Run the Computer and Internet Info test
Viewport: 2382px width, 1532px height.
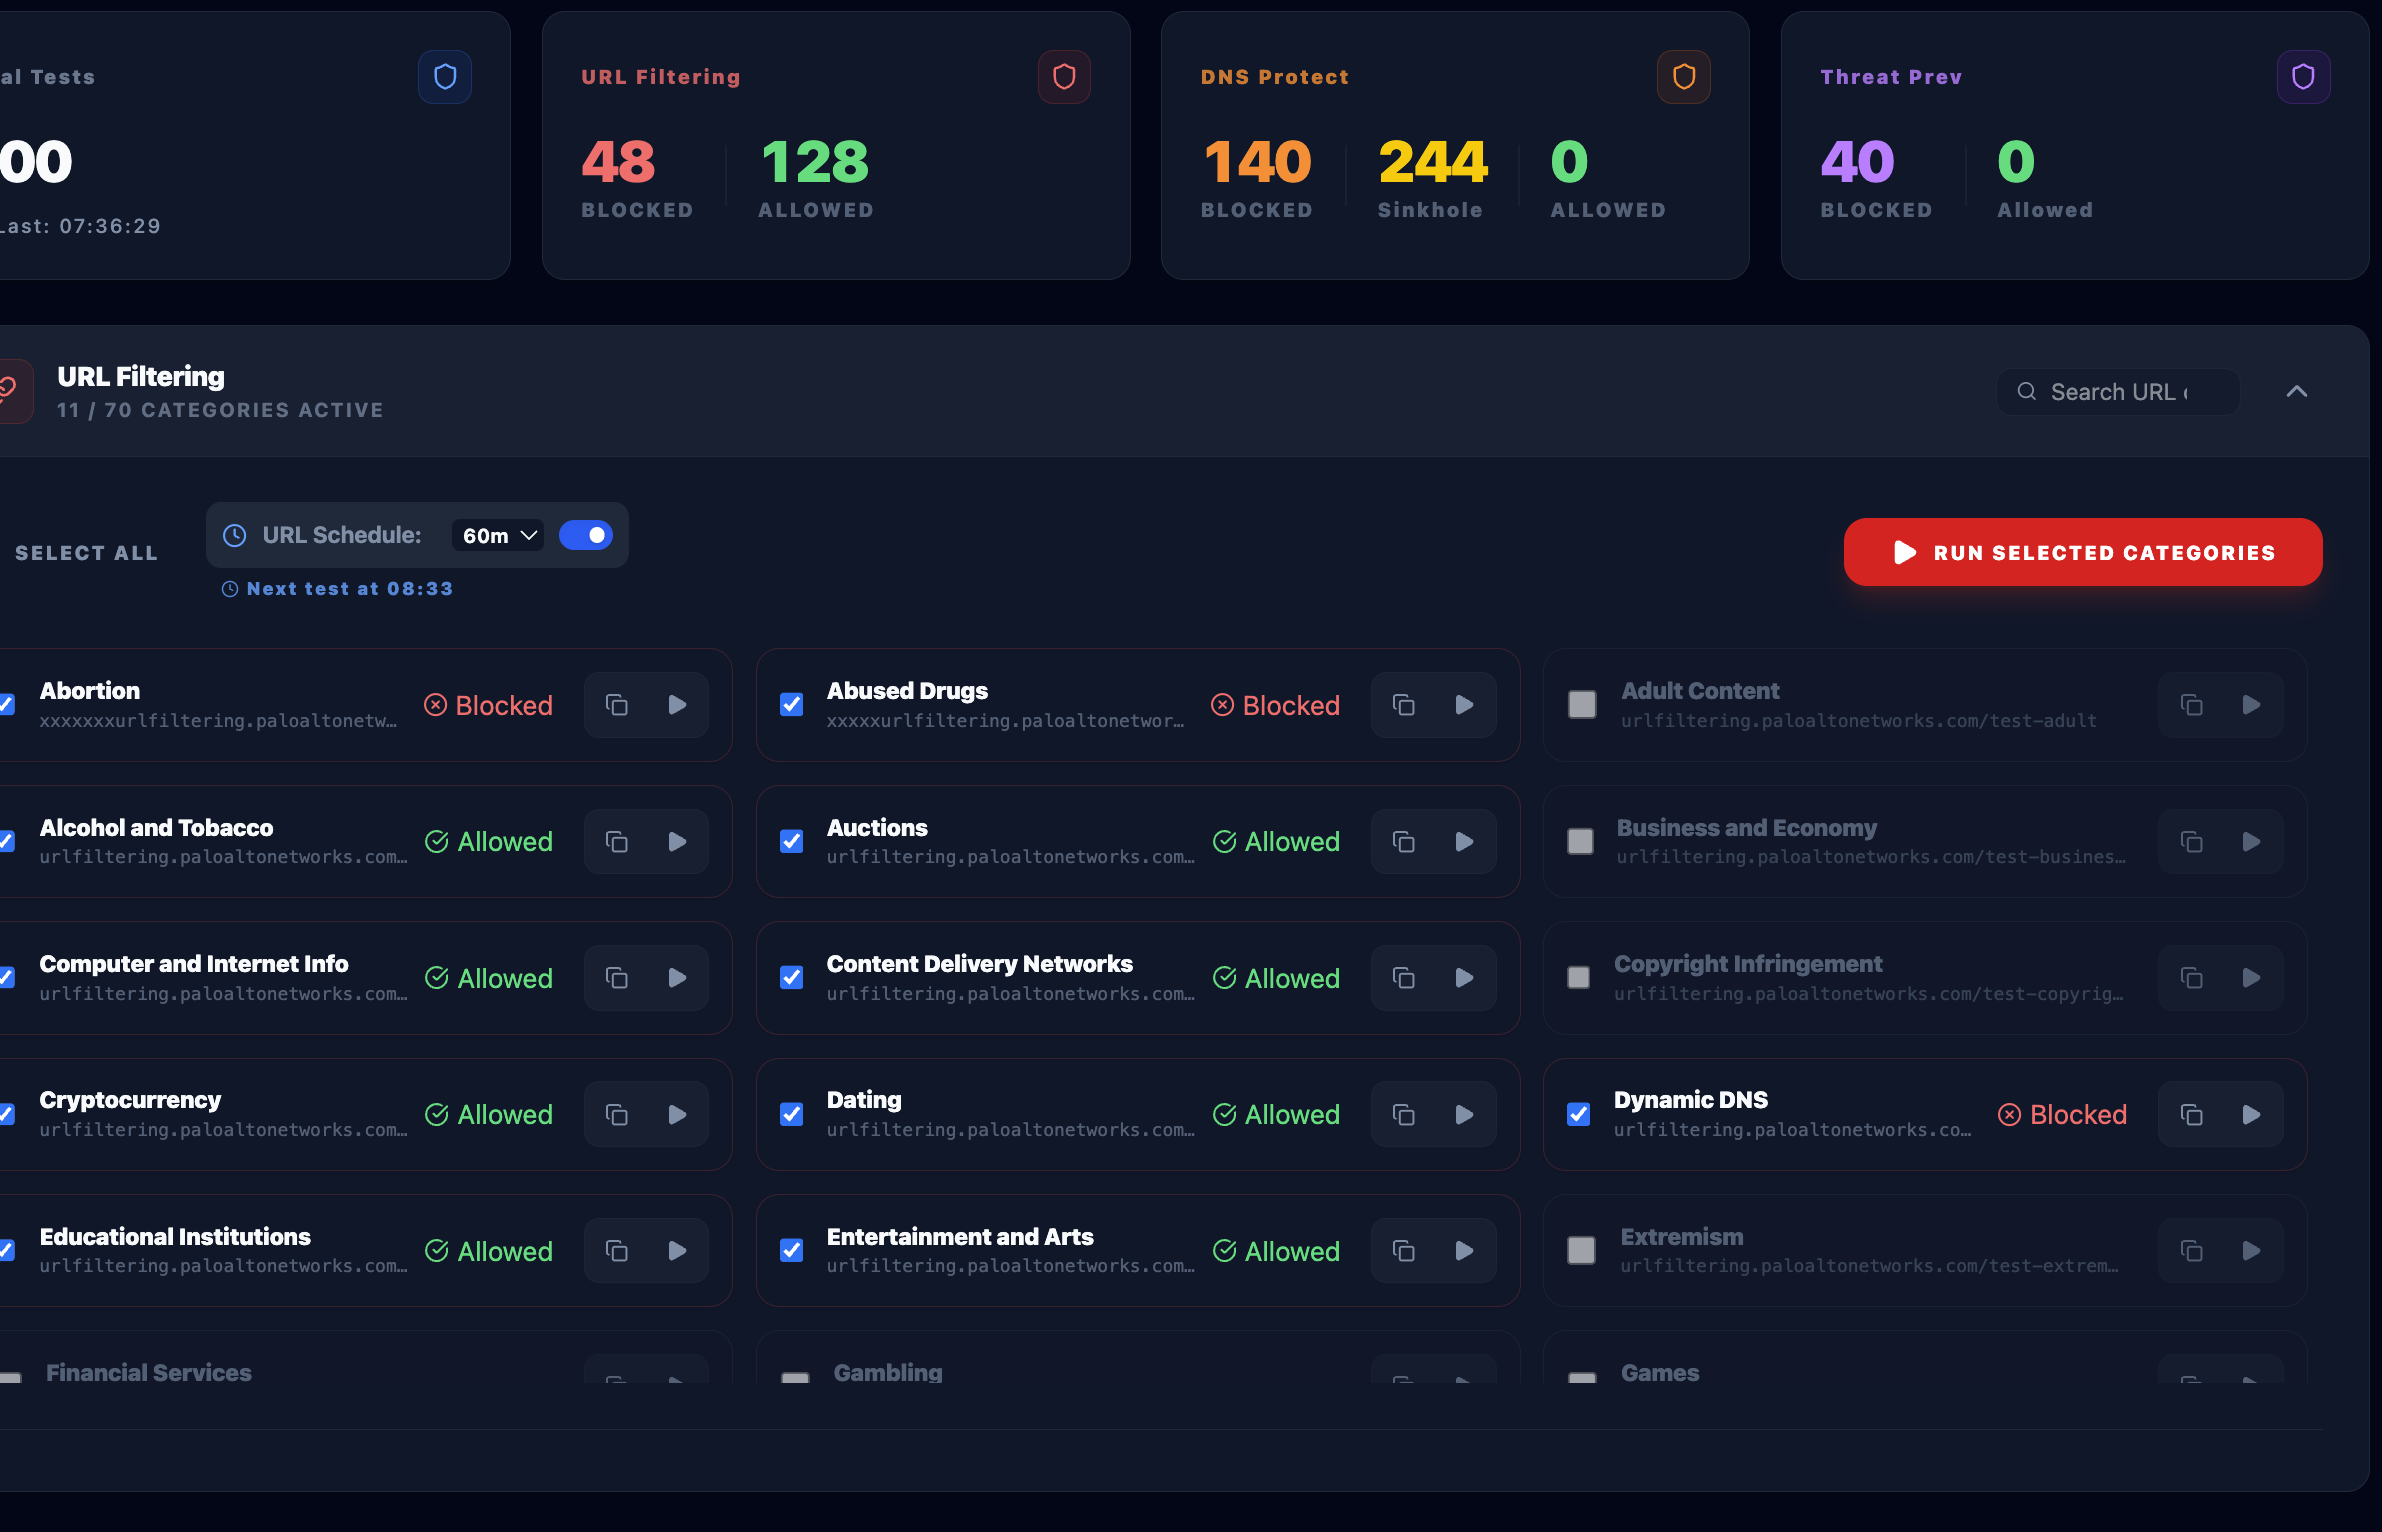click(677, 978)
